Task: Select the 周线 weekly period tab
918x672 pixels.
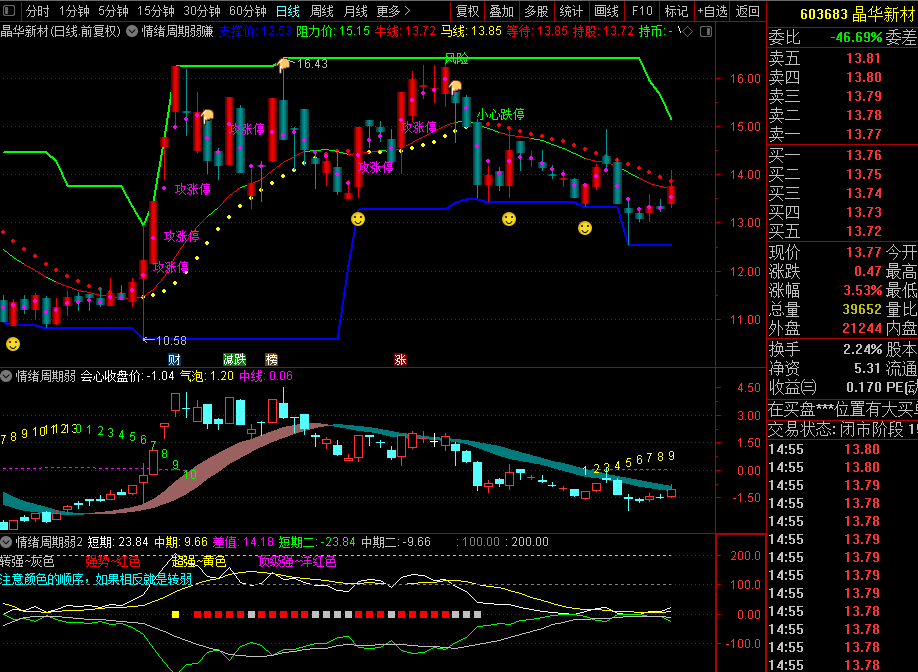Action: pos(321,11)
